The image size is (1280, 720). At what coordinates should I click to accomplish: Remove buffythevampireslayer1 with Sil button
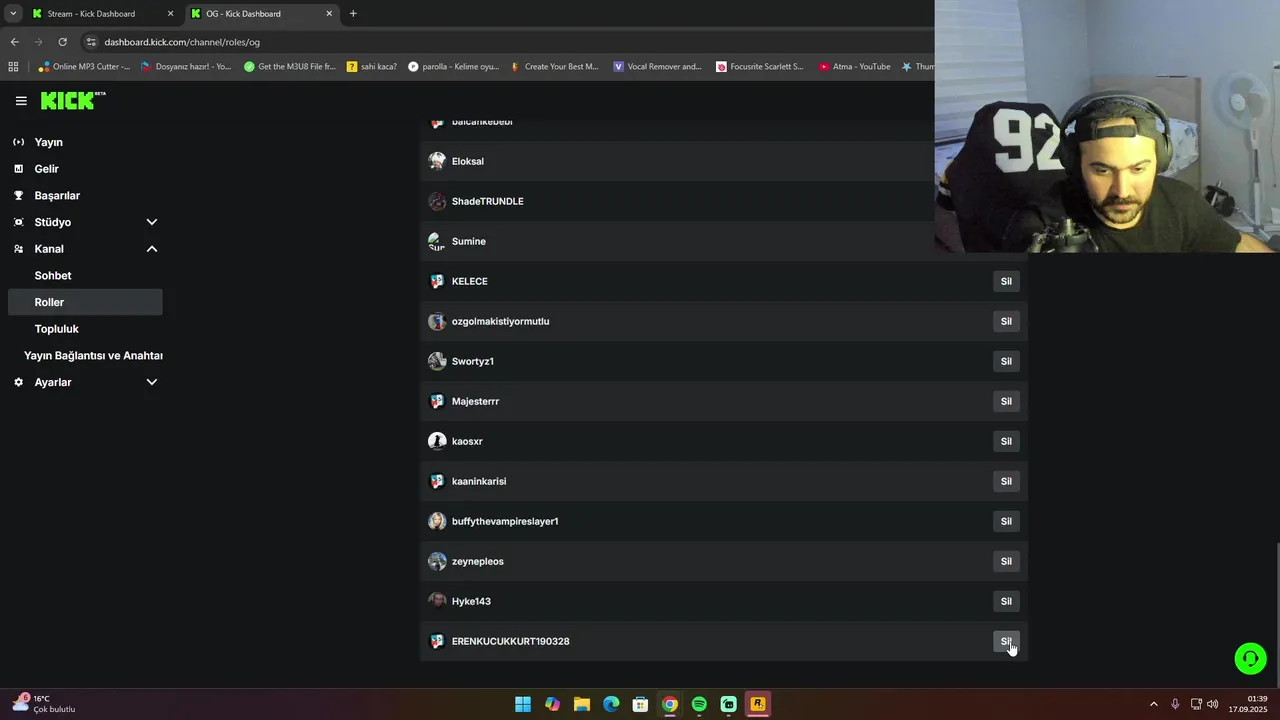[x=1006, y=521]
